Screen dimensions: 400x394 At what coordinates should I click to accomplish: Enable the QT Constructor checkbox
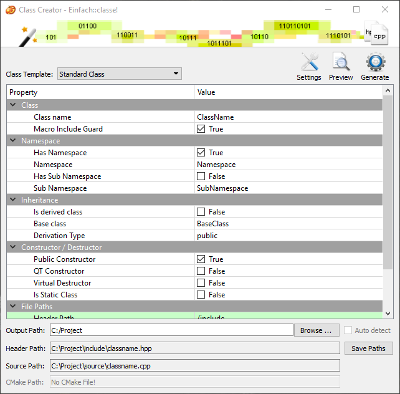(201, 271)
